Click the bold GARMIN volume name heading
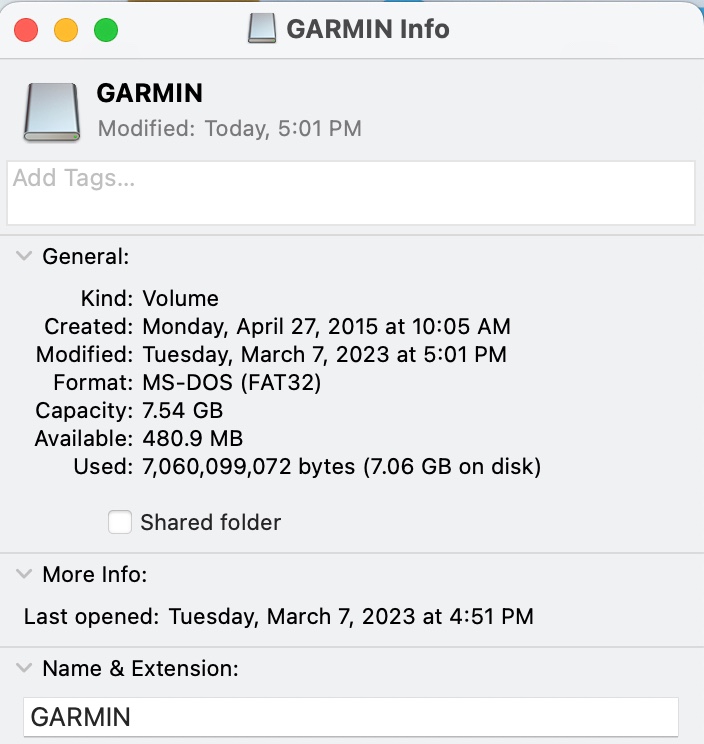The height and width of the screenshot is (744, 704). coord(149,93)
